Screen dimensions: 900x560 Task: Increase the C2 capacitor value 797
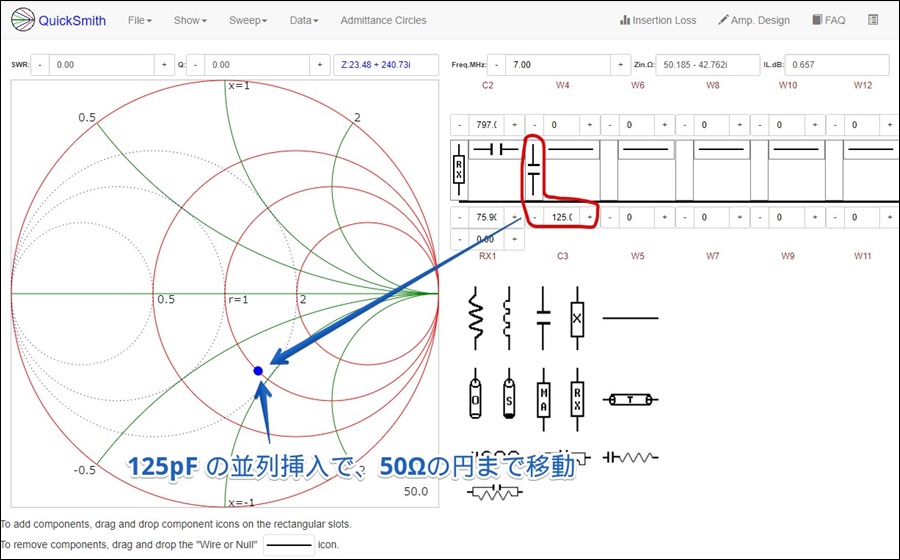click(514, 125)
